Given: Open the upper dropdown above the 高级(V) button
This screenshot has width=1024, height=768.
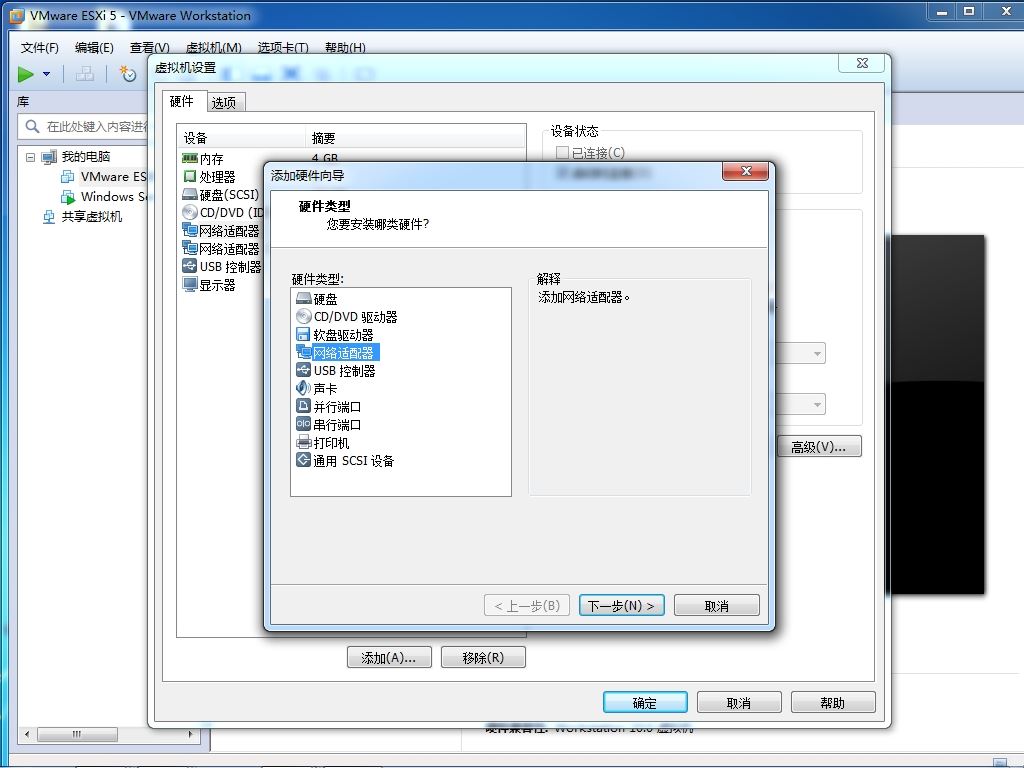Looking at the screenshot, I should click(817, 353).
